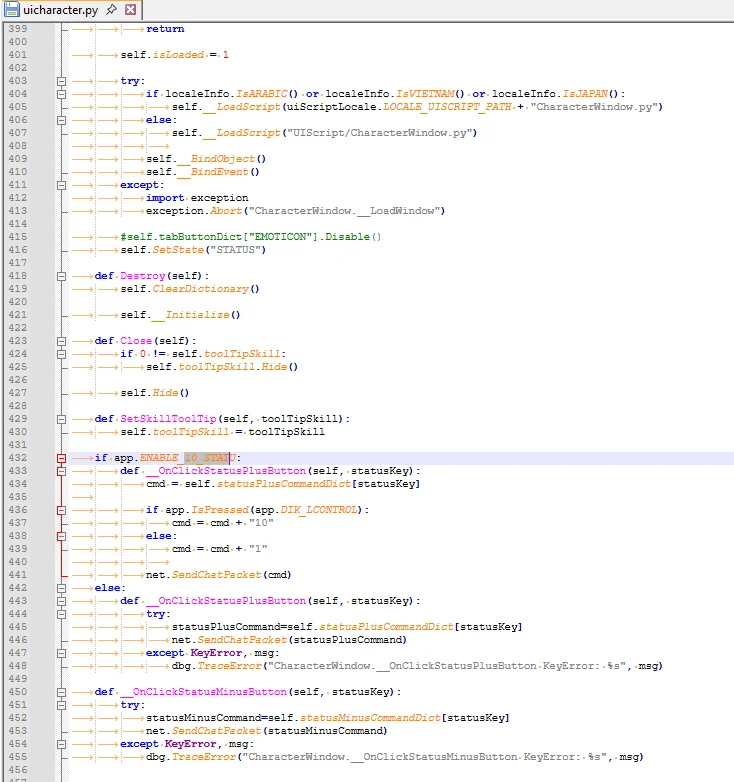
Task: Collapse the else block at line 442
Action: click(61, 588)
